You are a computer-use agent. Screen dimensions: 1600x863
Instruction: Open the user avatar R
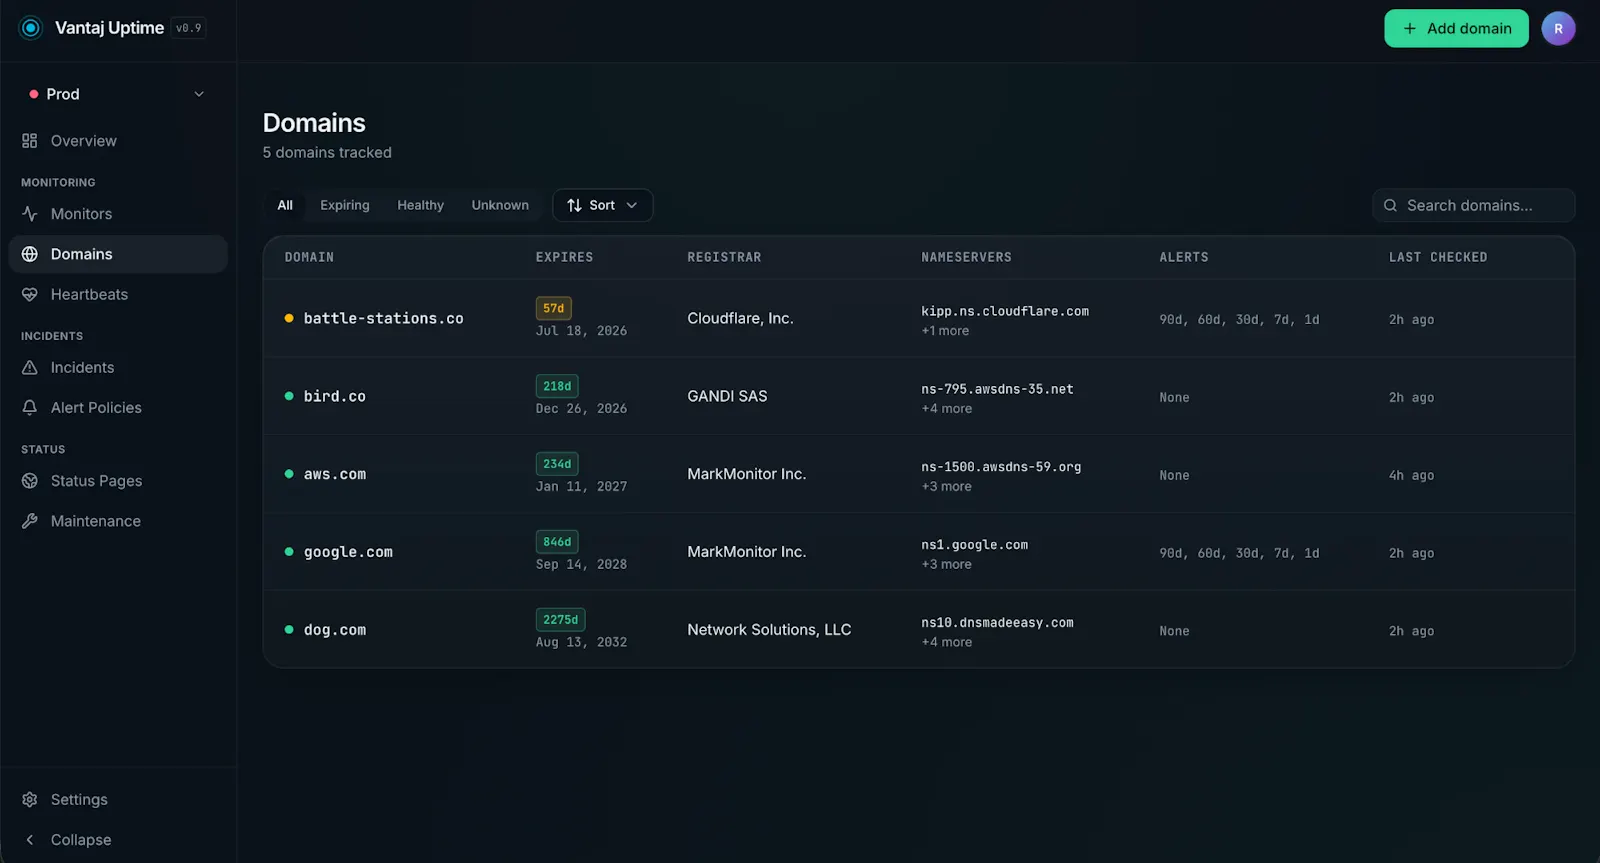[x=1558, y=29]
